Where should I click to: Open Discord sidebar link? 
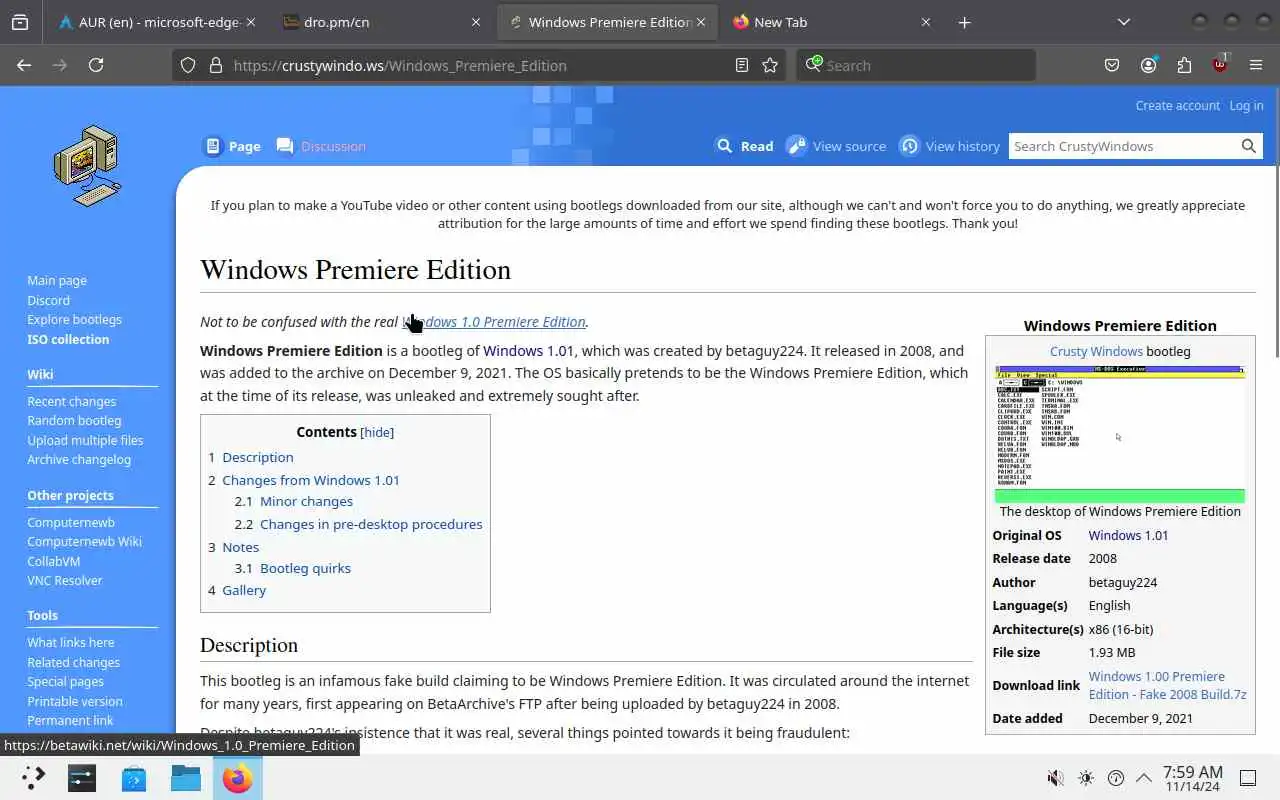click(48, 300)
